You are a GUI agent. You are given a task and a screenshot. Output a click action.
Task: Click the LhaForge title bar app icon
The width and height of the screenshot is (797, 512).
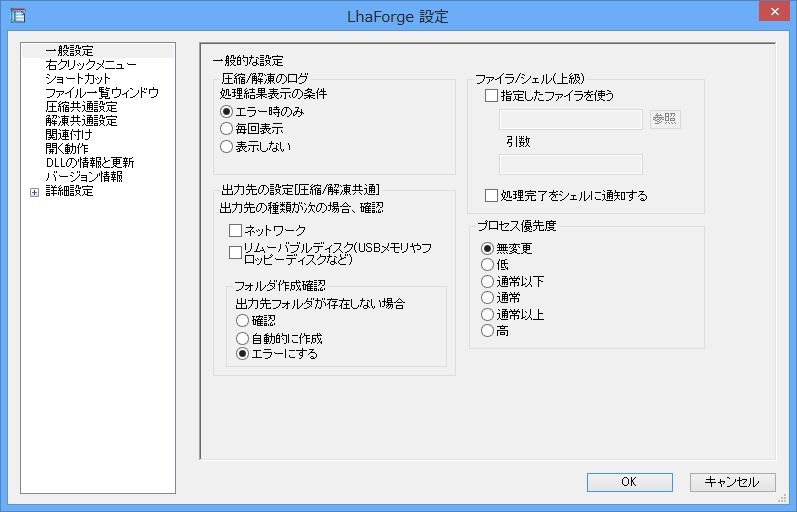pyautogui.click(x=18, y=16)
